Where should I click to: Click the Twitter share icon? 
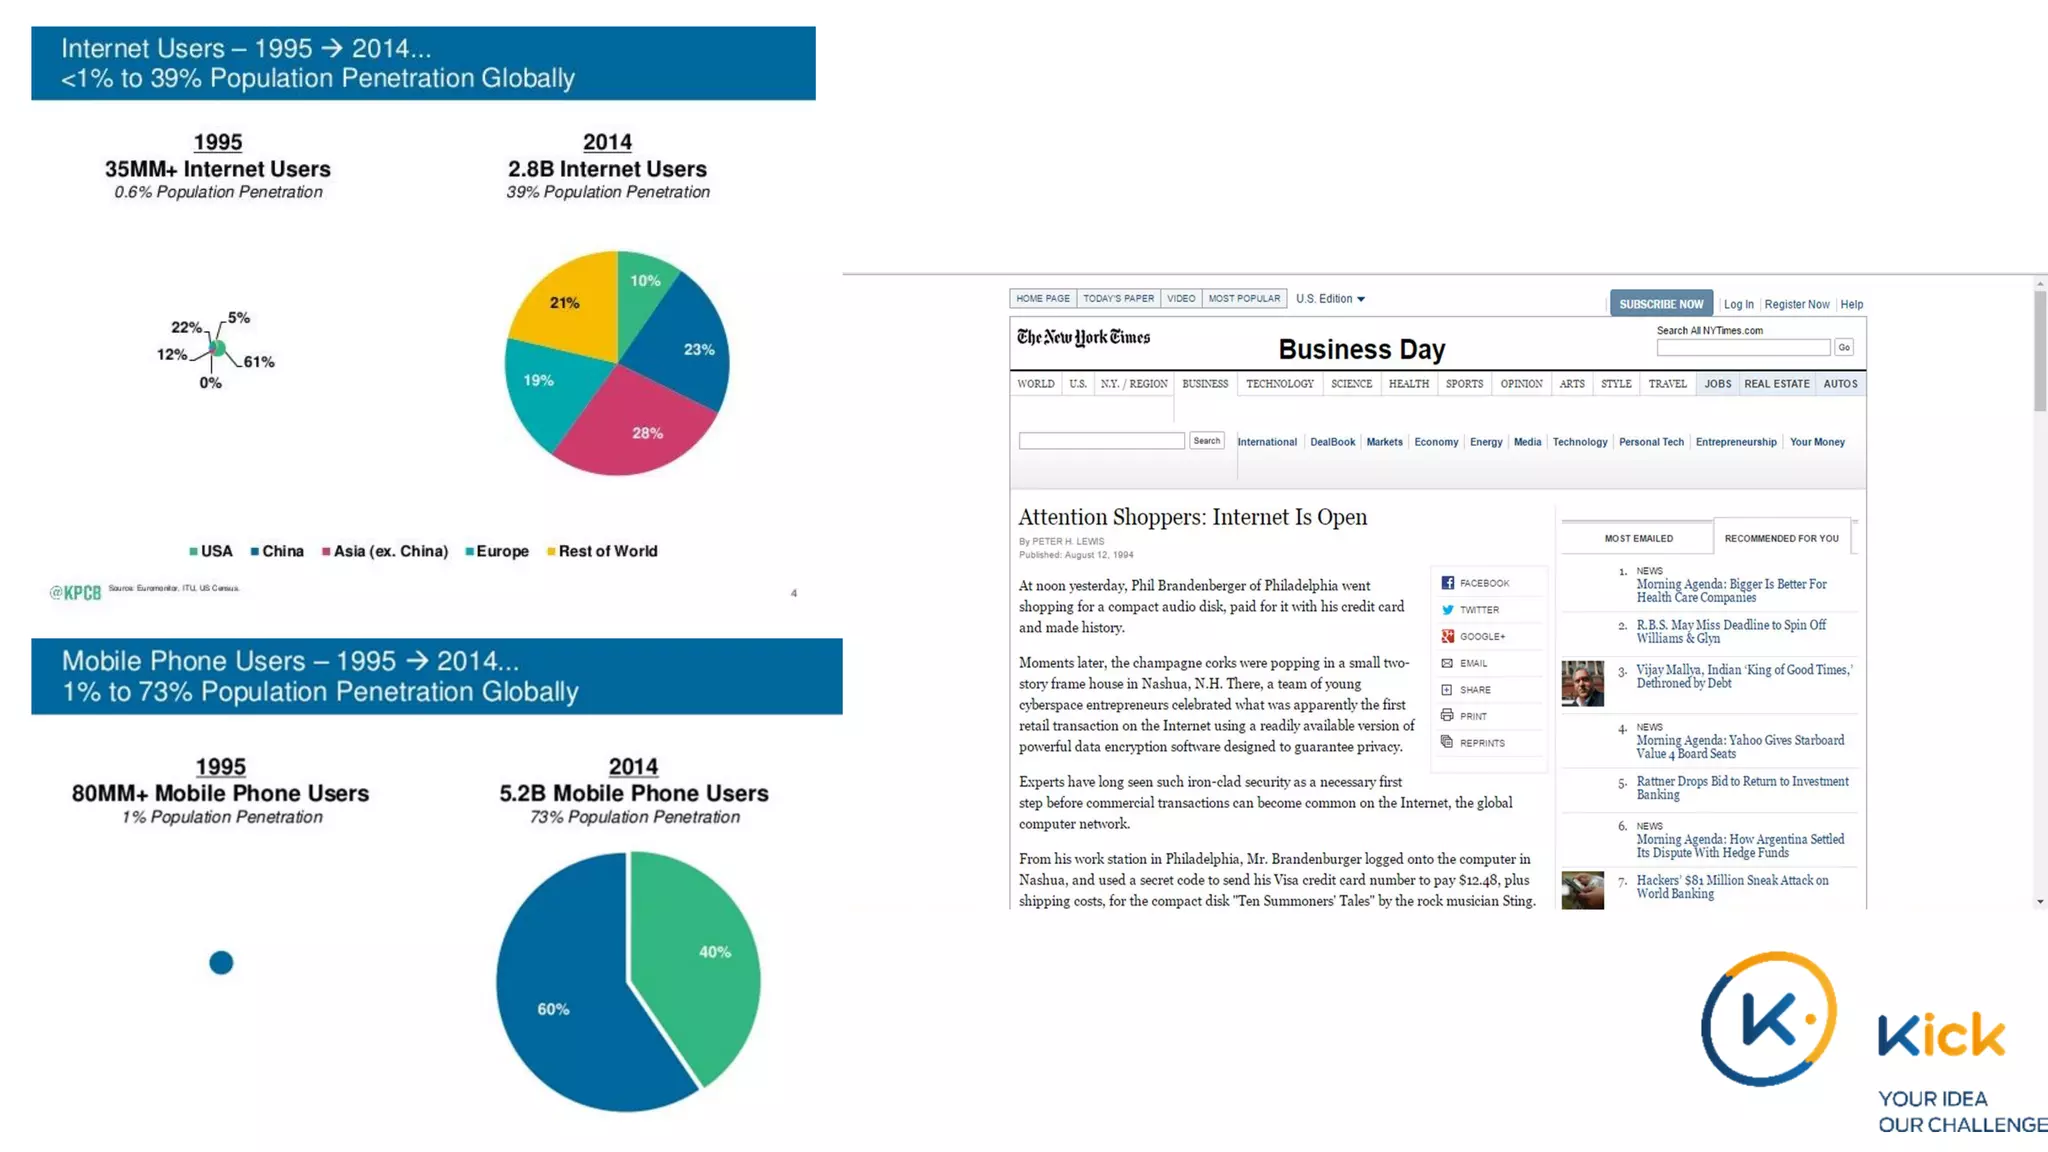click(1447, 610)
